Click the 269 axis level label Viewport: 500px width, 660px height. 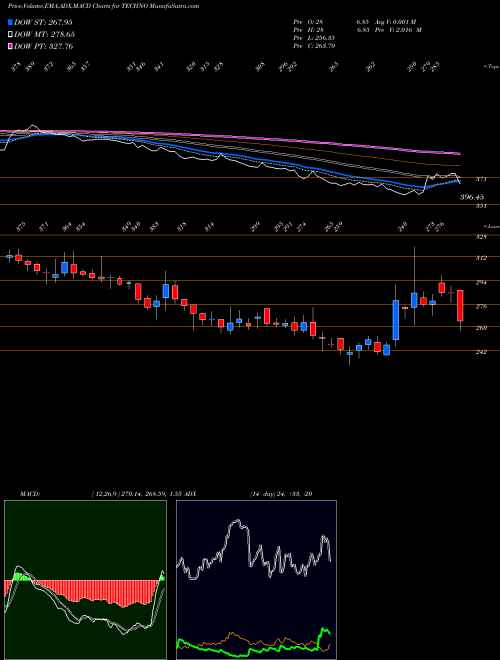(x=481, y=328)
